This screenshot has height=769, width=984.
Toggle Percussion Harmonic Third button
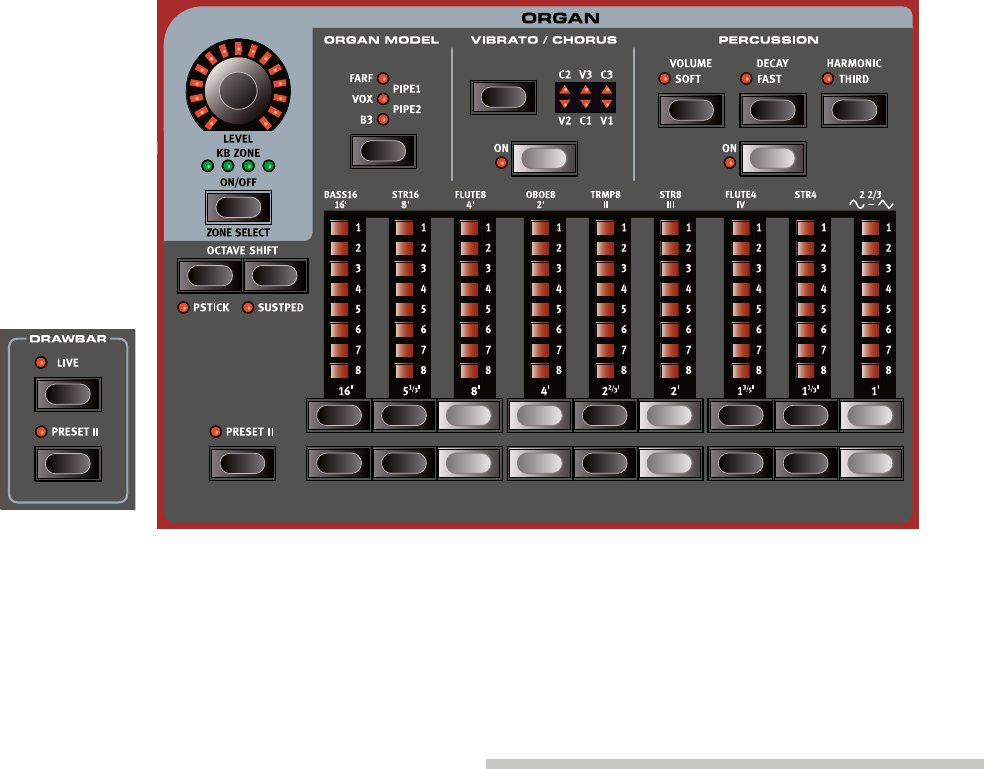pyautogui.click(x=854, y=110)
